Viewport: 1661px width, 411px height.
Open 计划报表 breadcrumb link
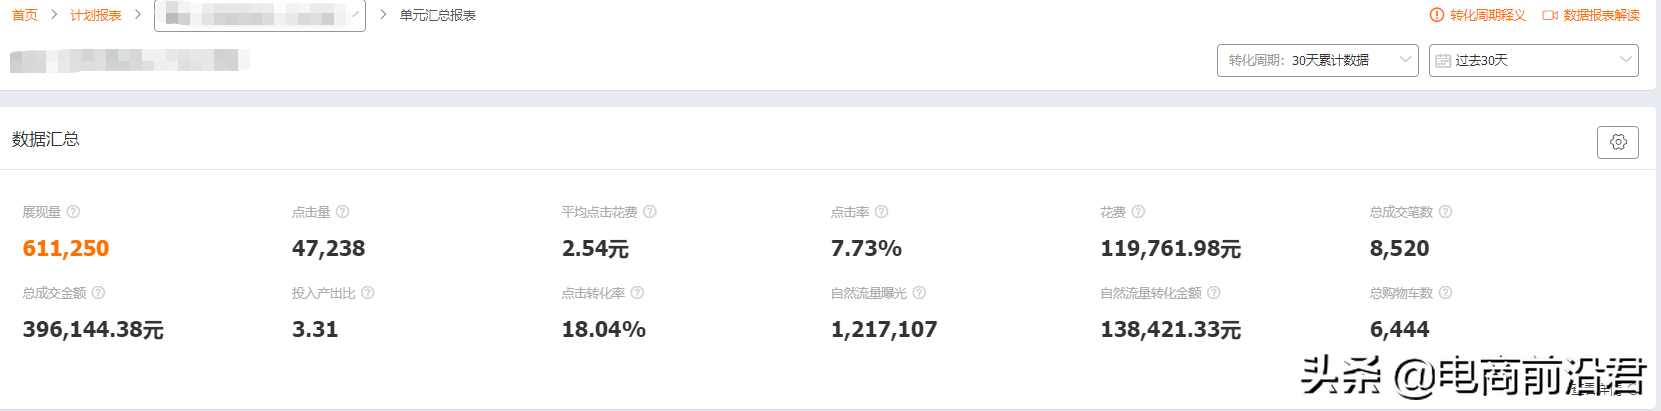pos(96,15)
